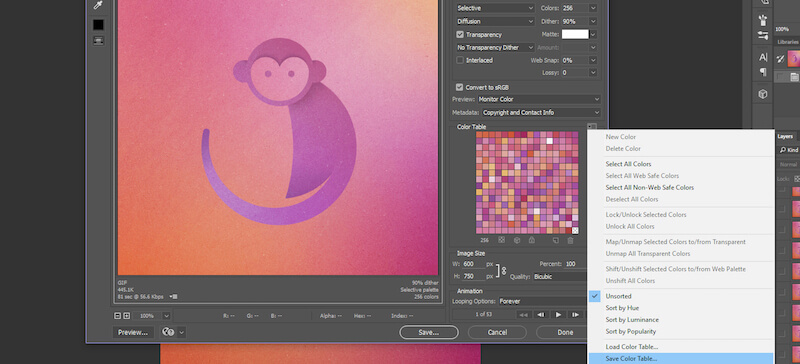Open the Brush settings sliders icon

click(x=763, y=35)
